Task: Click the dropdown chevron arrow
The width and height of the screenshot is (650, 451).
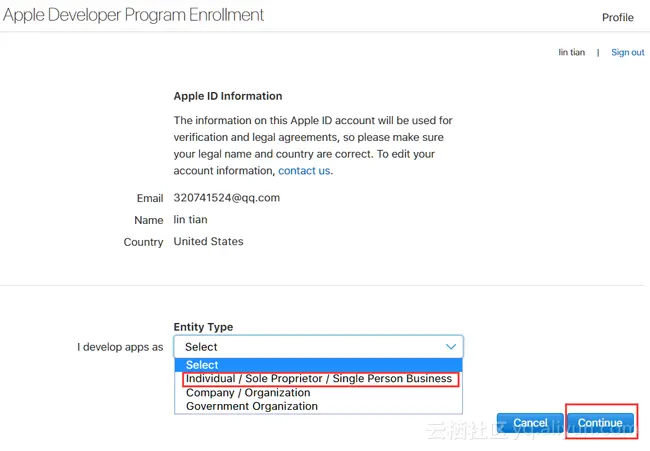Action: pyautogui.click(x=451, y=347)
